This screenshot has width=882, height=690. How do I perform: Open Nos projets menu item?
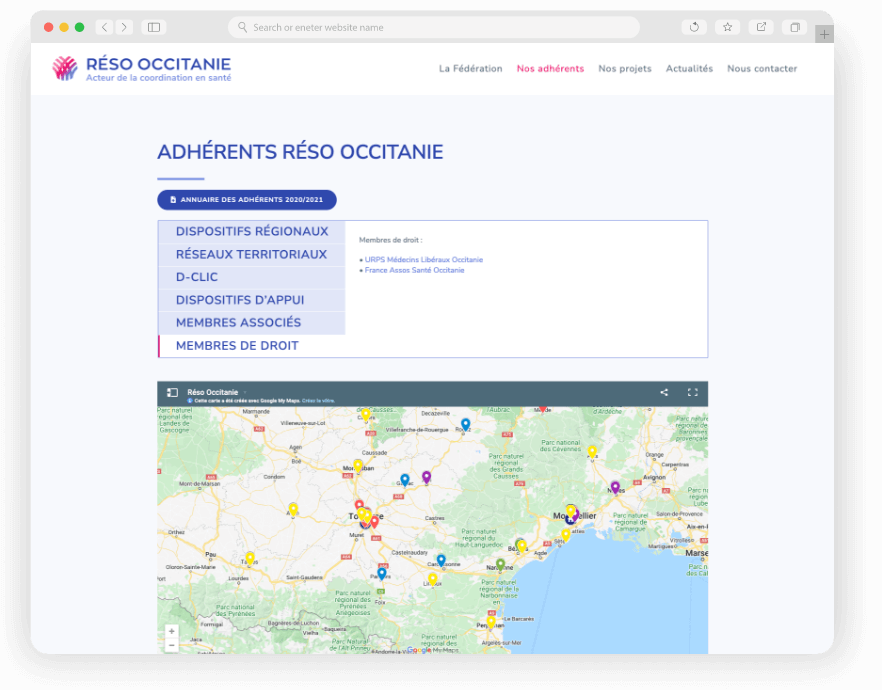coord(624,69)
